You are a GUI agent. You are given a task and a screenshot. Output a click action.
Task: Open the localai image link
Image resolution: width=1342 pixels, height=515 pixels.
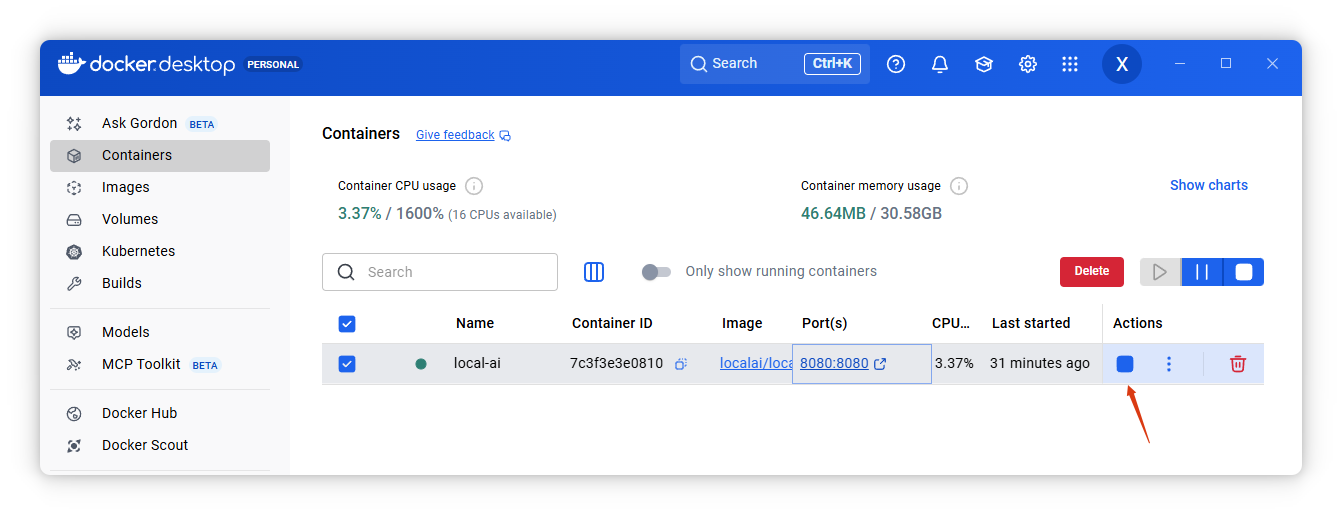coord(756,363)
